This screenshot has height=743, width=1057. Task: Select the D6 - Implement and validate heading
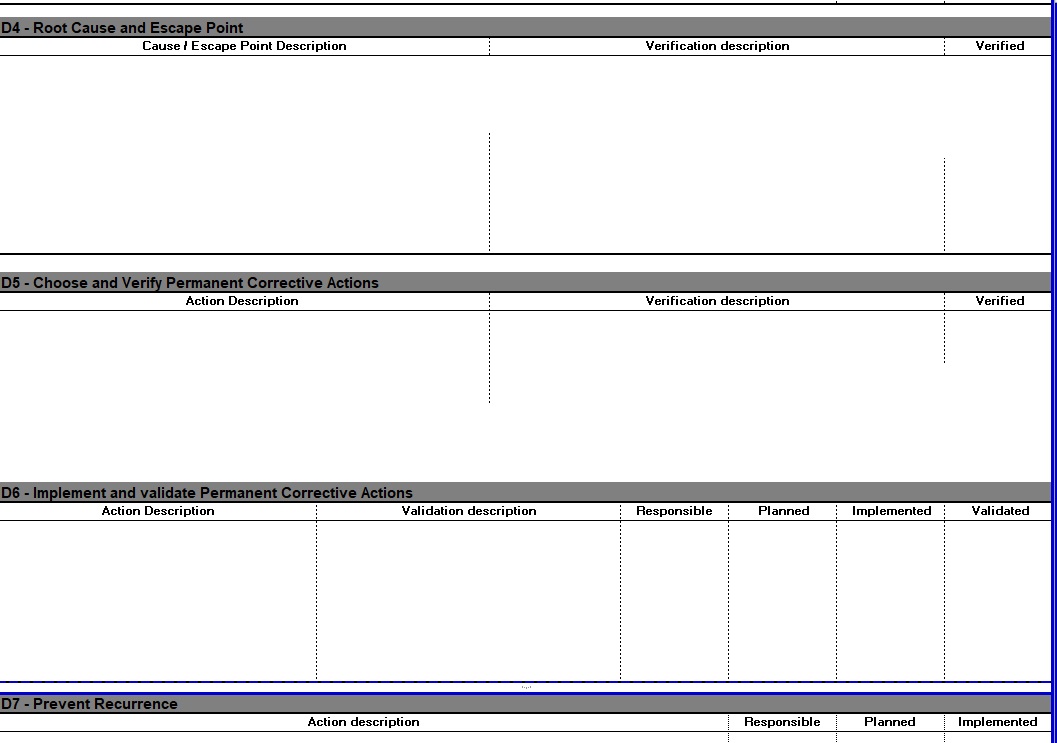pos(206,493)
